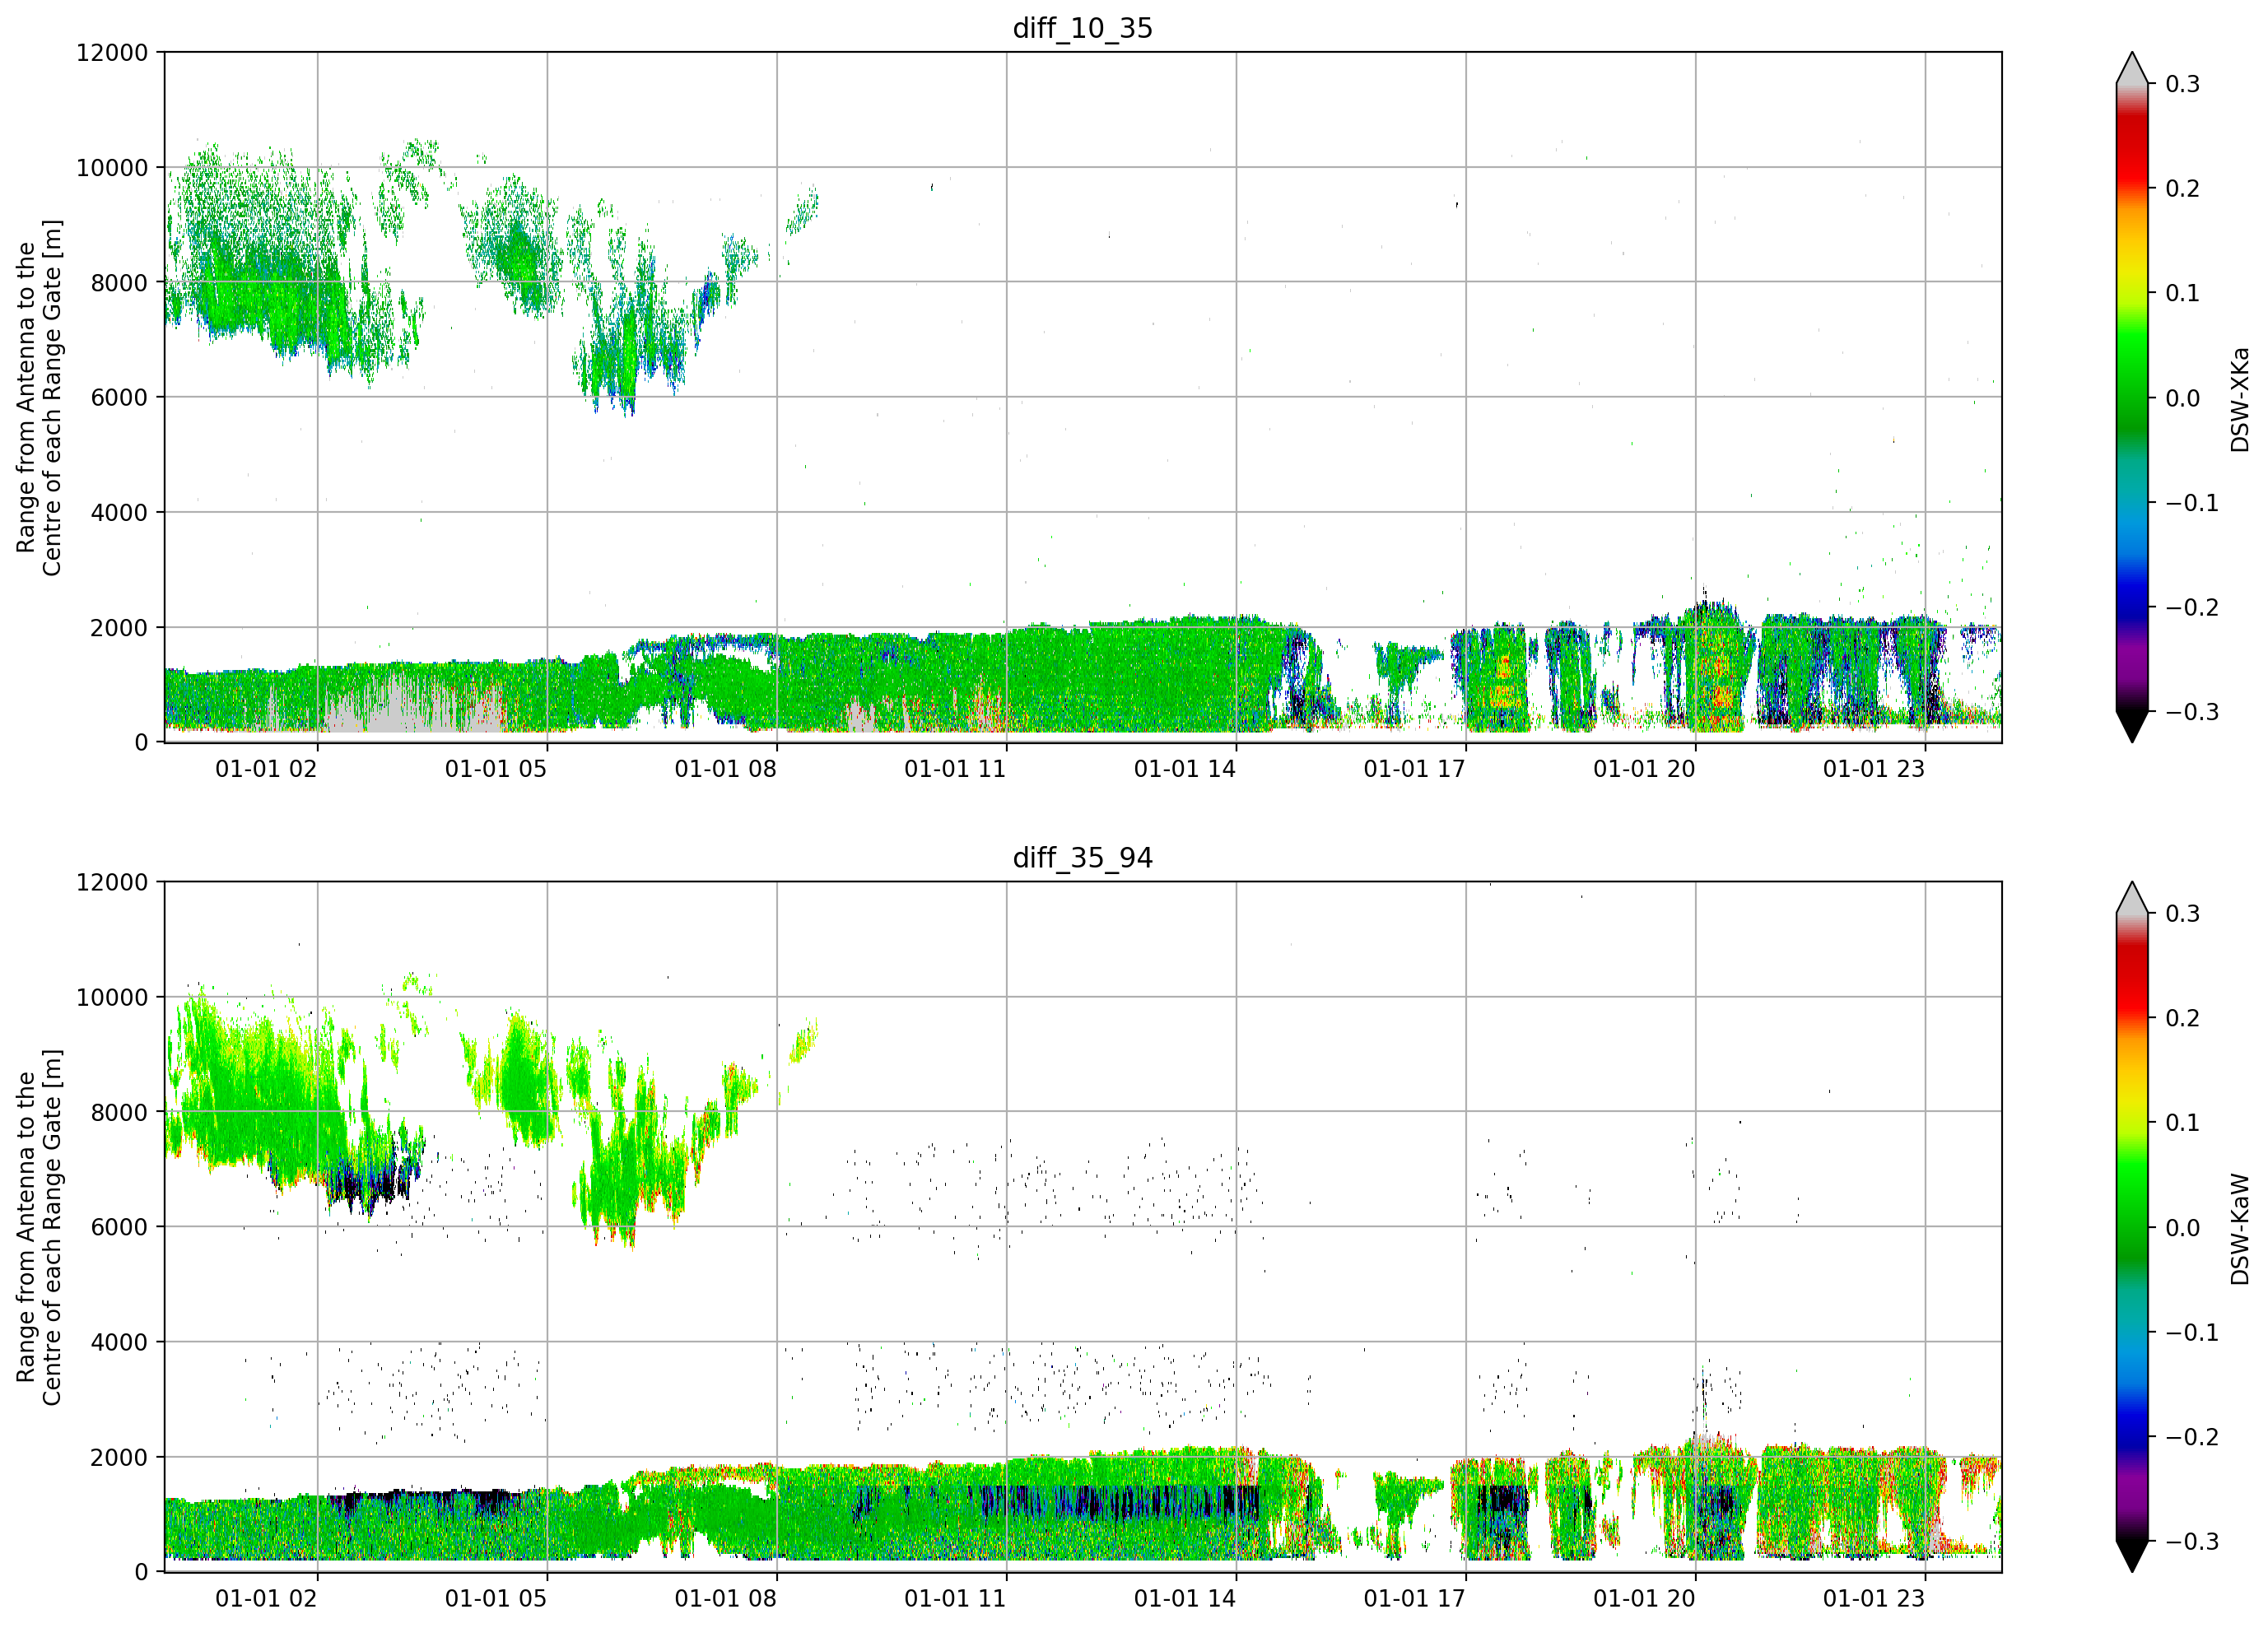Click the −0.2 tick on DSW-XKa colorbar
The height and width of the screenshot is (1628, 2268).
[x=2192, y=608]
